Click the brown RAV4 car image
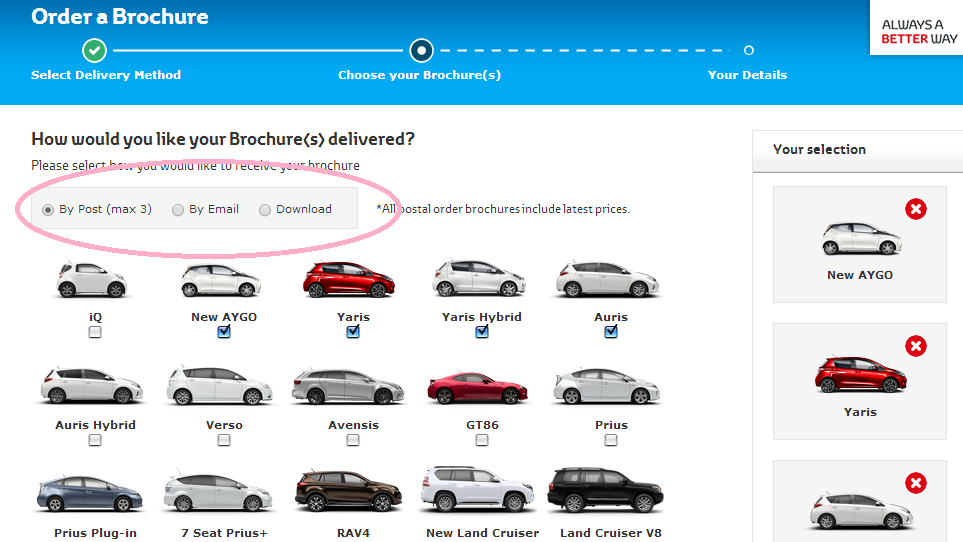Screen dimensions: 963x542 (x=348, y=491)
